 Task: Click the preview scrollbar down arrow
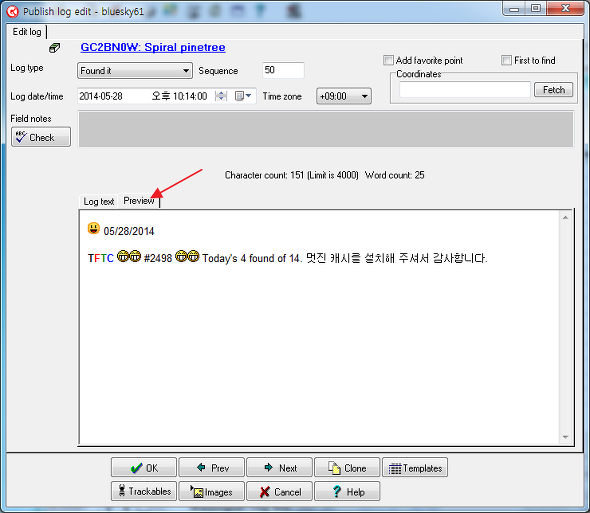click(x=565, y=437)
